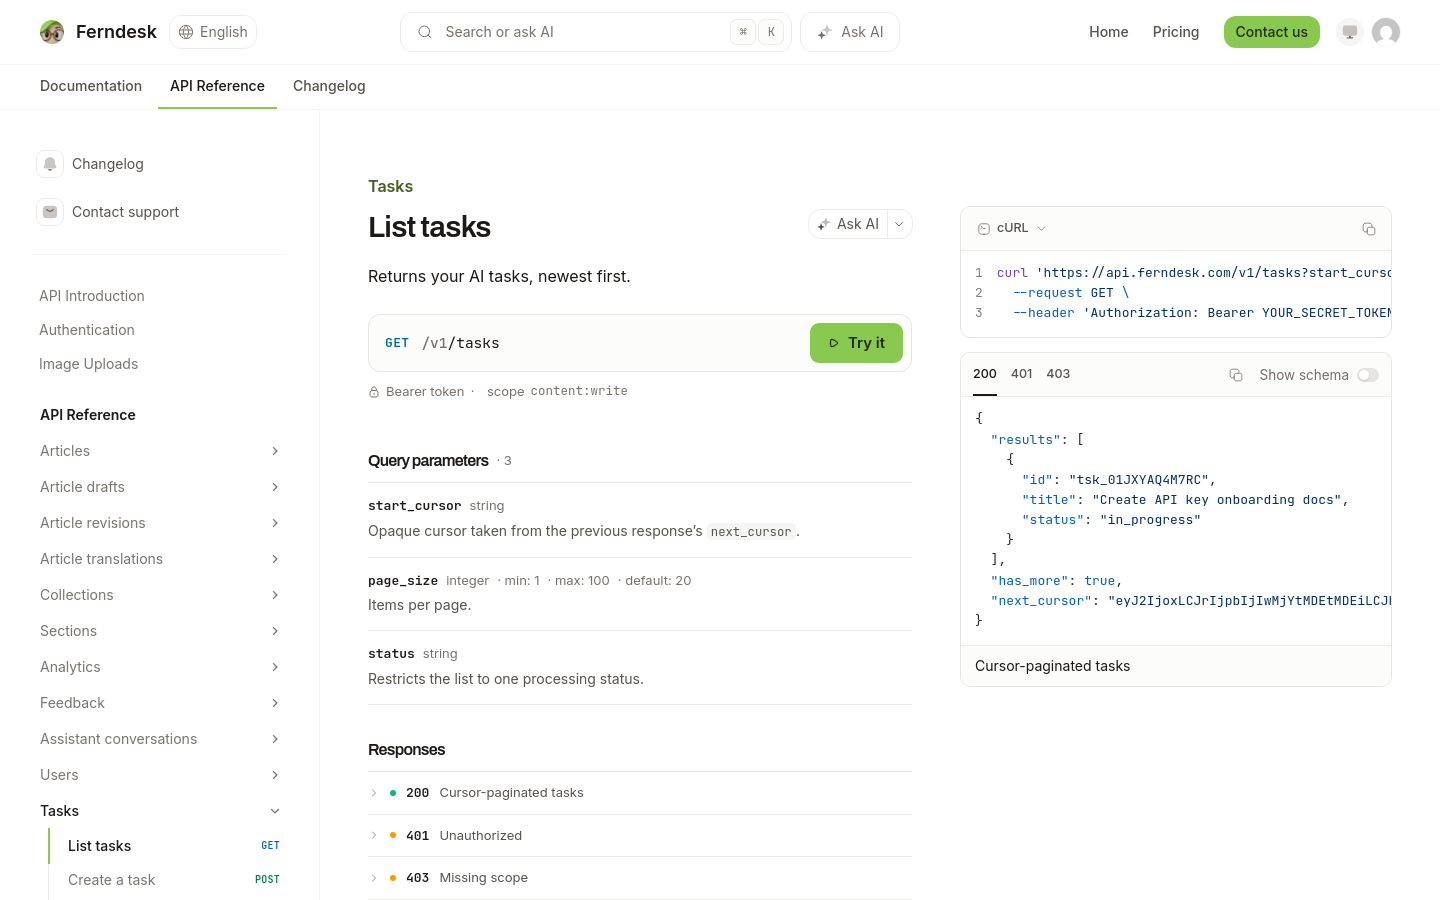The width and height of the screenshot is (1440, 900).
Task: Click the bell icon beside Changelog
Action: (50, 164)
